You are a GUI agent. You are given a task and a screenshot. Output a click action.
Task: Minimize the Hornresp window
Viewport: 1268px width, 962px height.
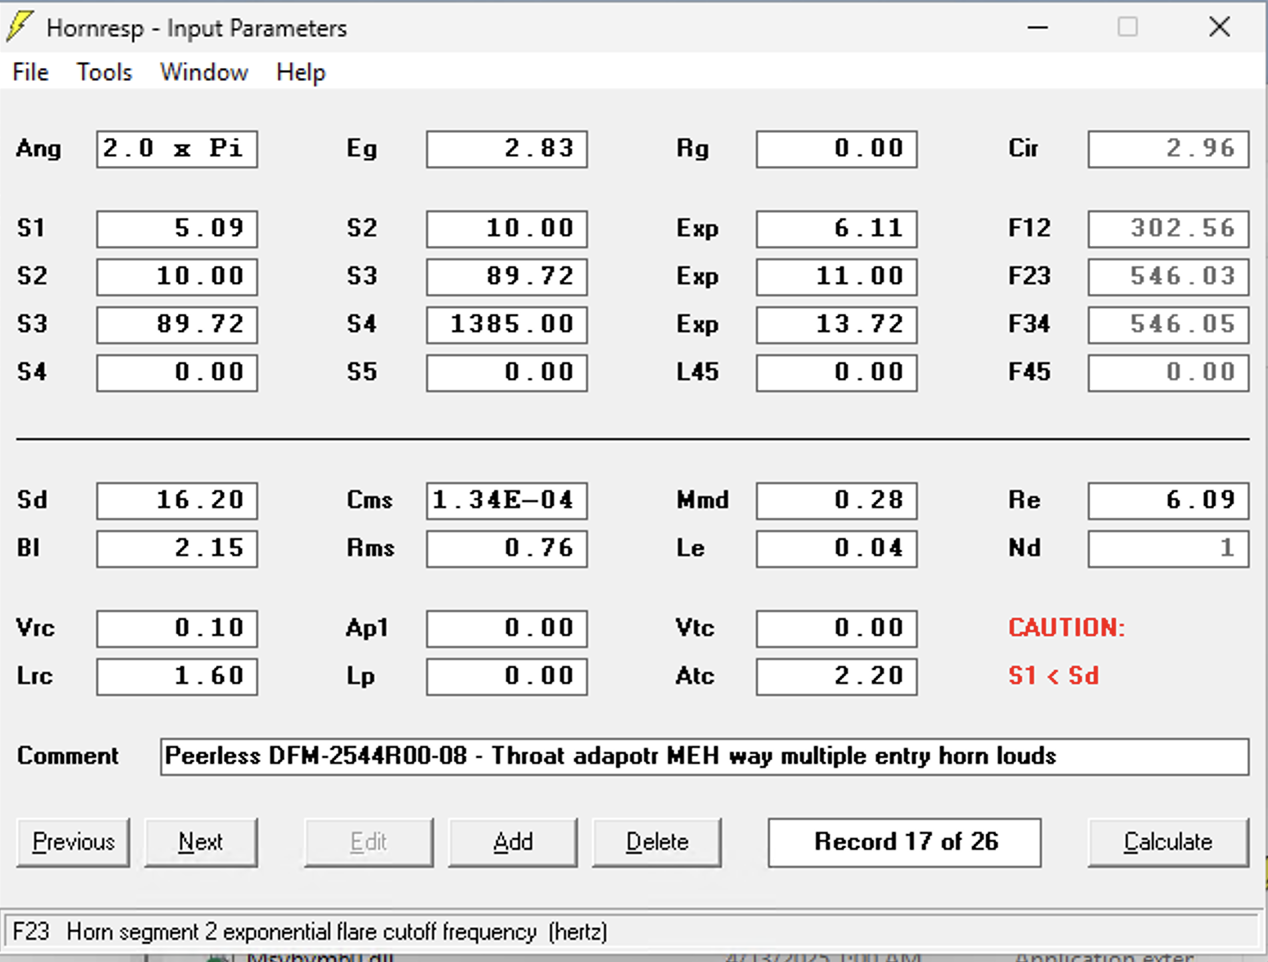pyautogui.click(x=1038, y=27)
